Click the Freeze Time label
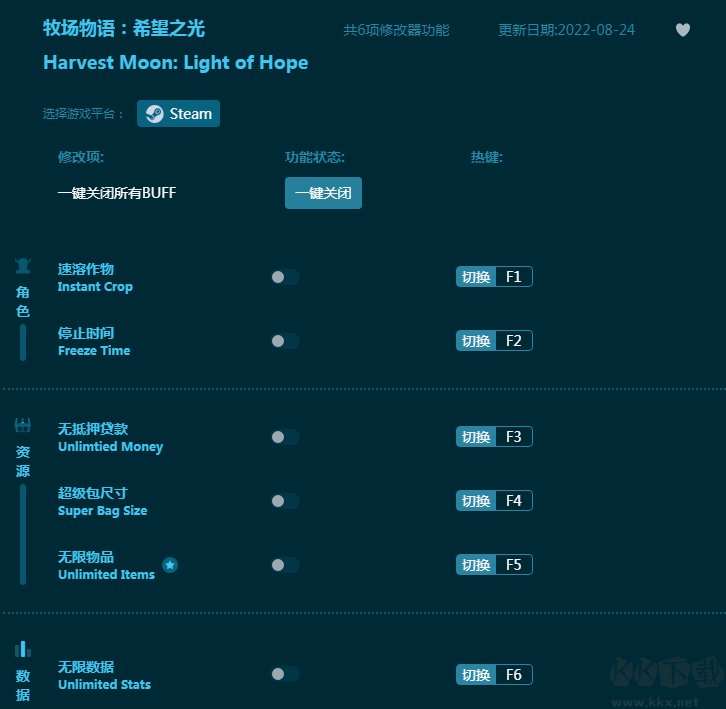This screenshot has height=709, width=726. [x=94, y=351]
